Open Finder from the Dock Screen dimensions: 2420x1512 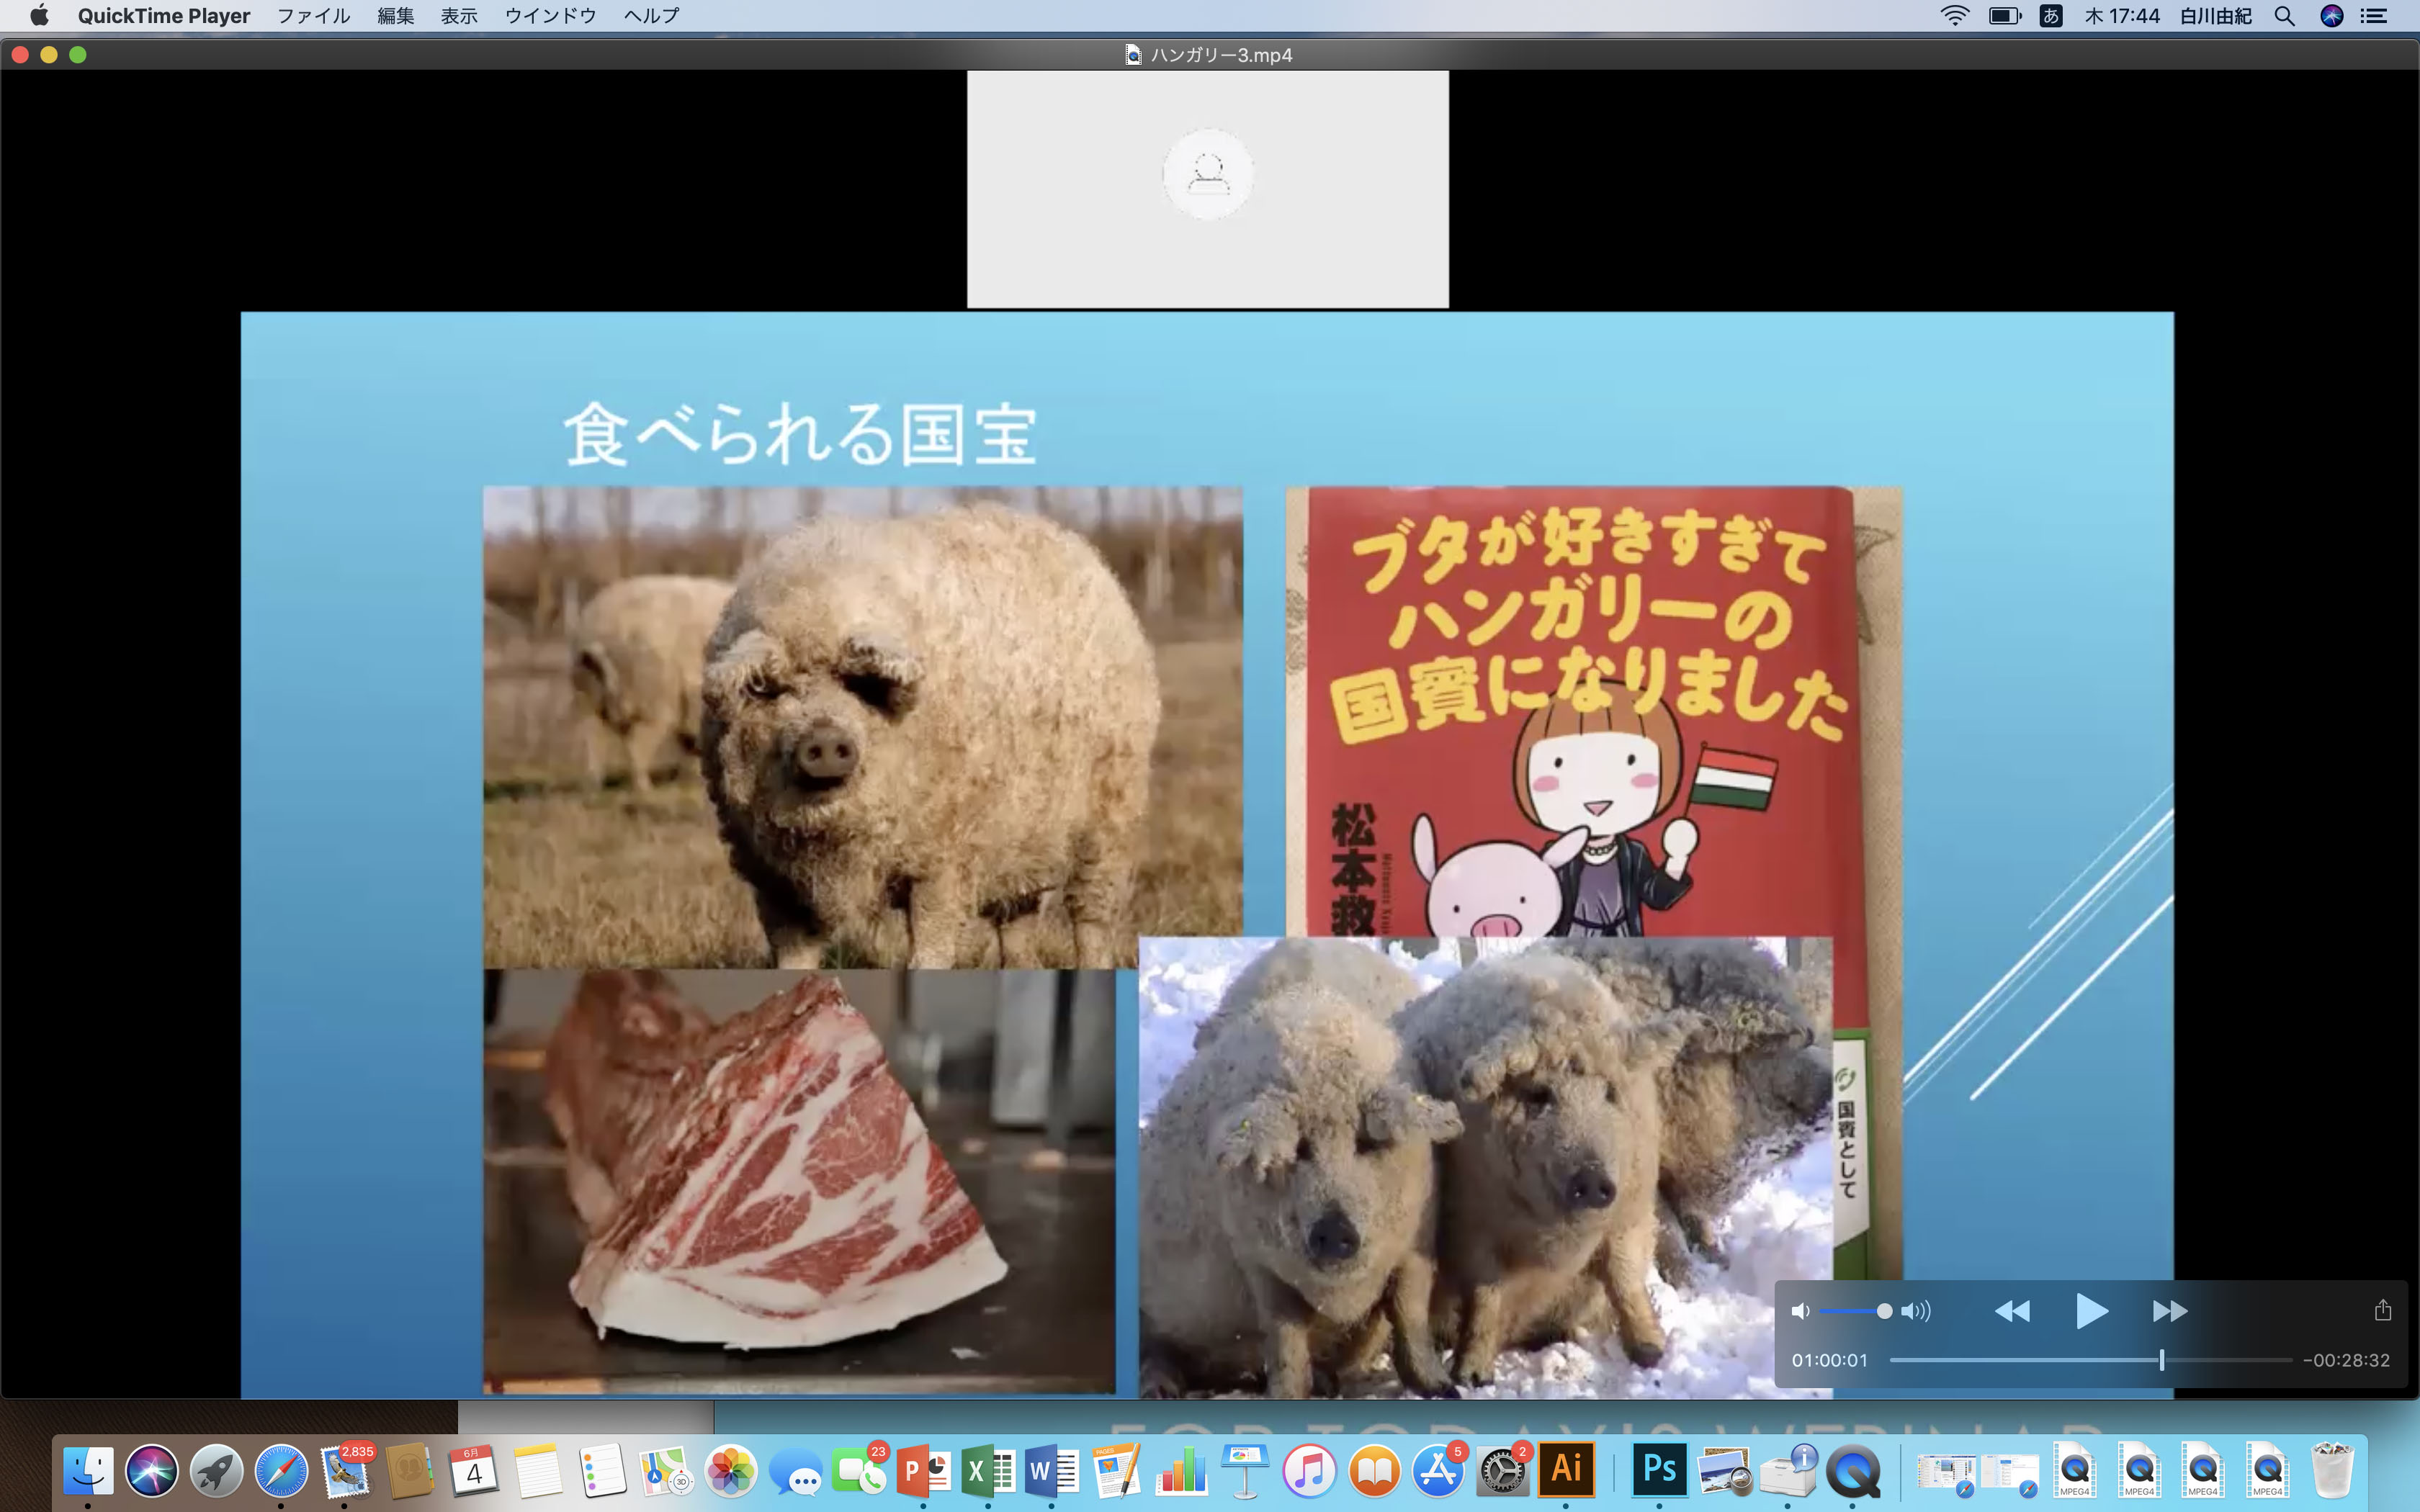point(88,1470)
